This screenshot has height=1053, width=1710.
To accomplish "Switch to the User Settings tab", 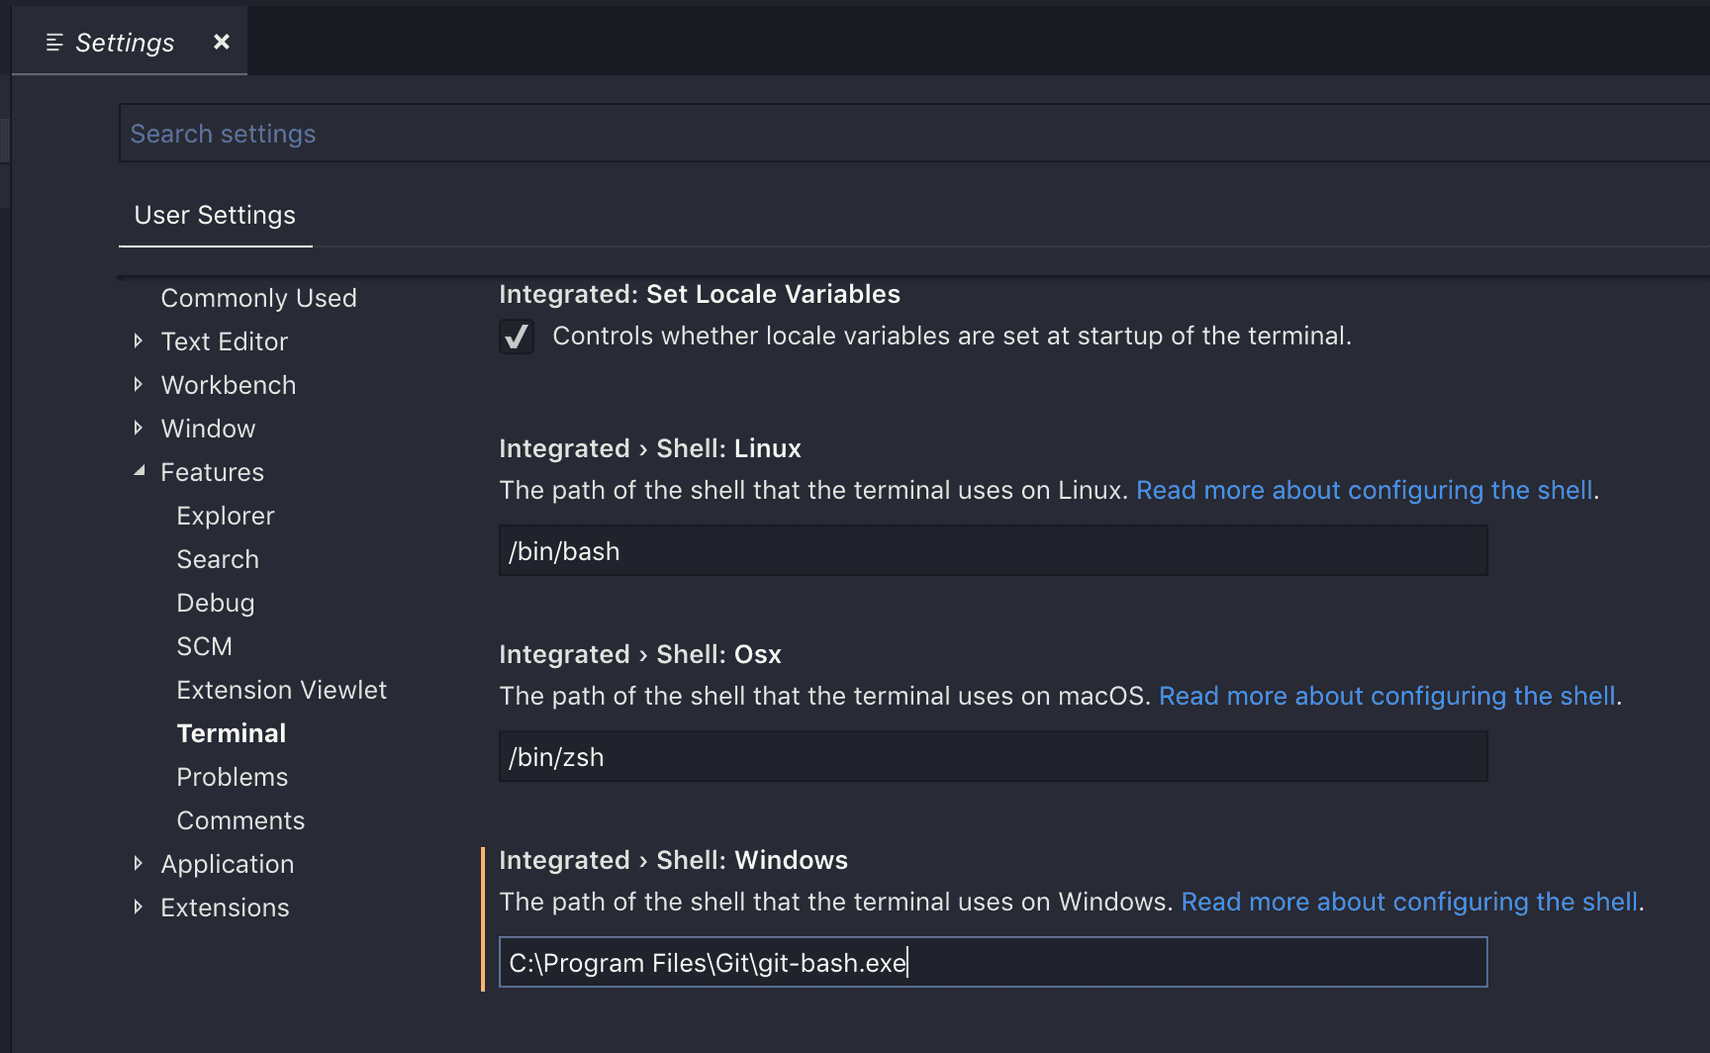I will (214, 215).
